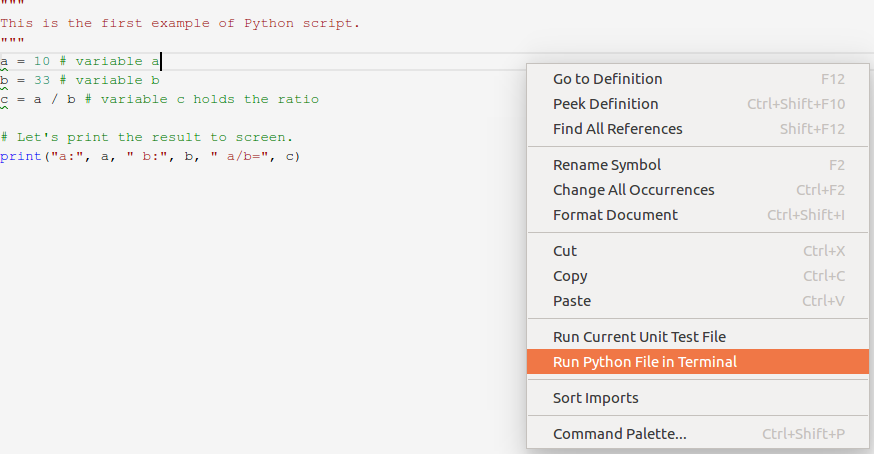Run Current Unit Test File

click(x=639, y=337)
